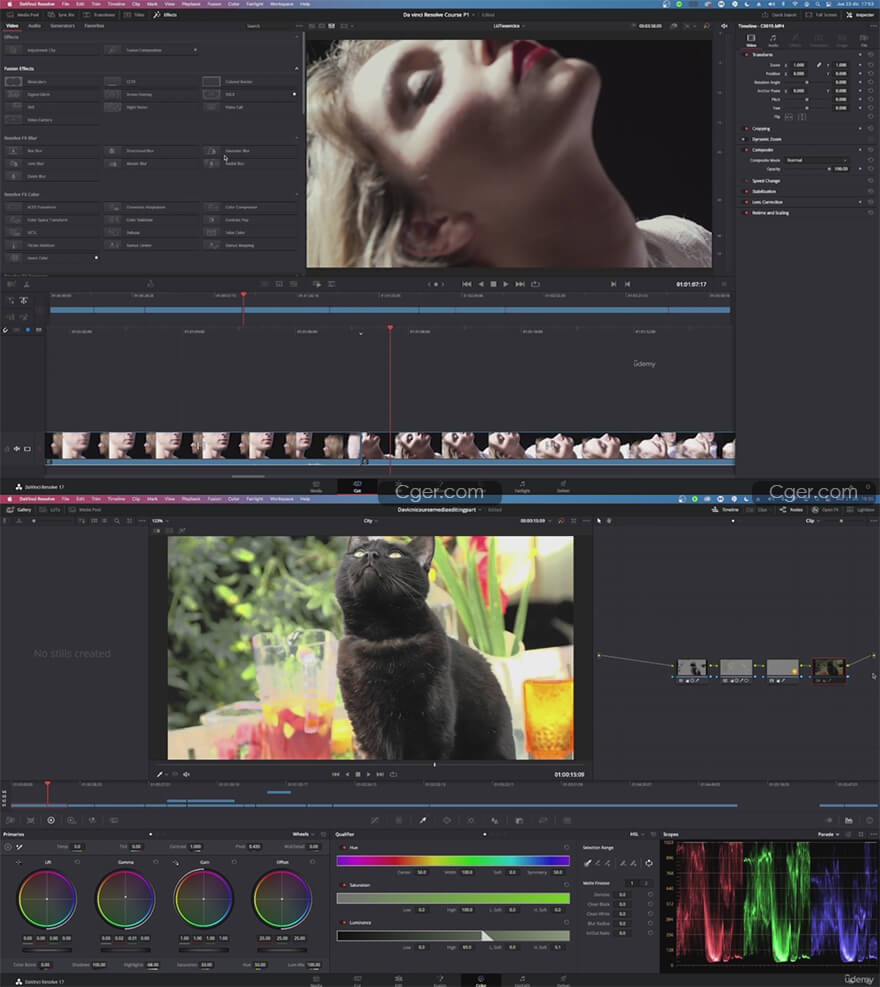Toggle the Inspector panel button

860,14
